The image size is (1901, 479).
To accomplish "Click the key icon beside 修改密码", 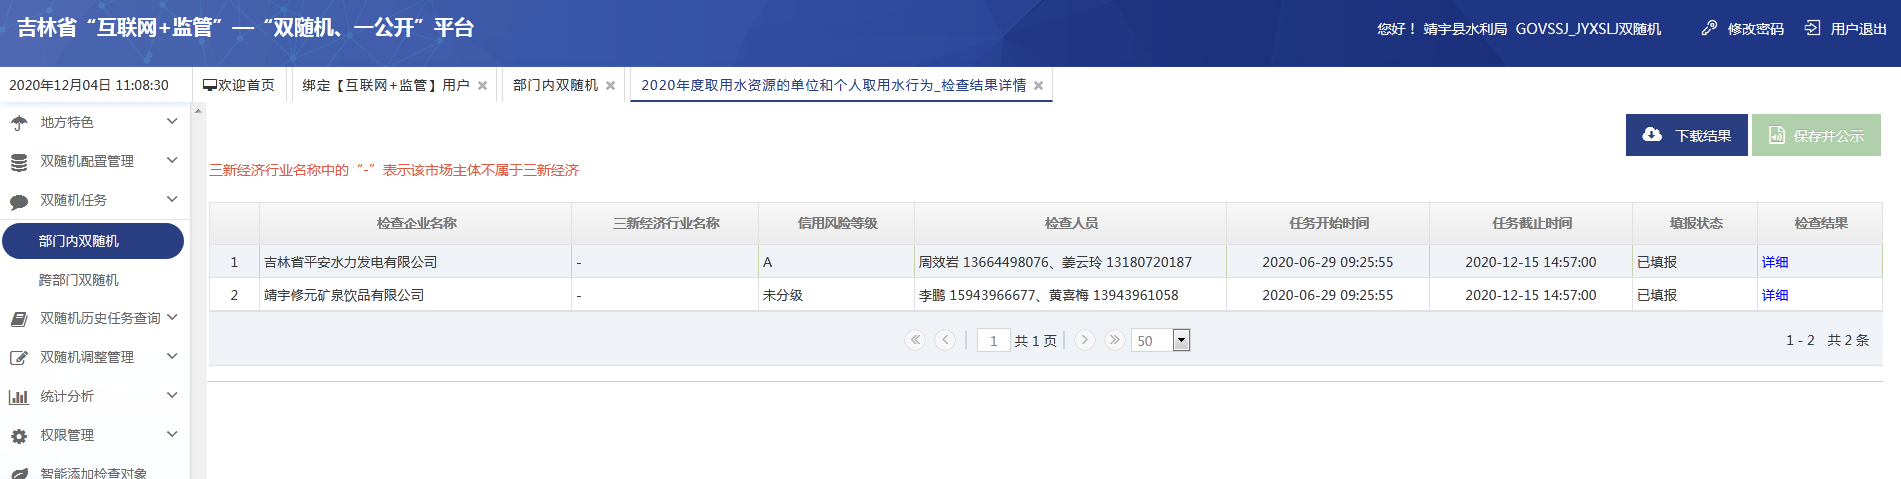I will (1710, 28).
